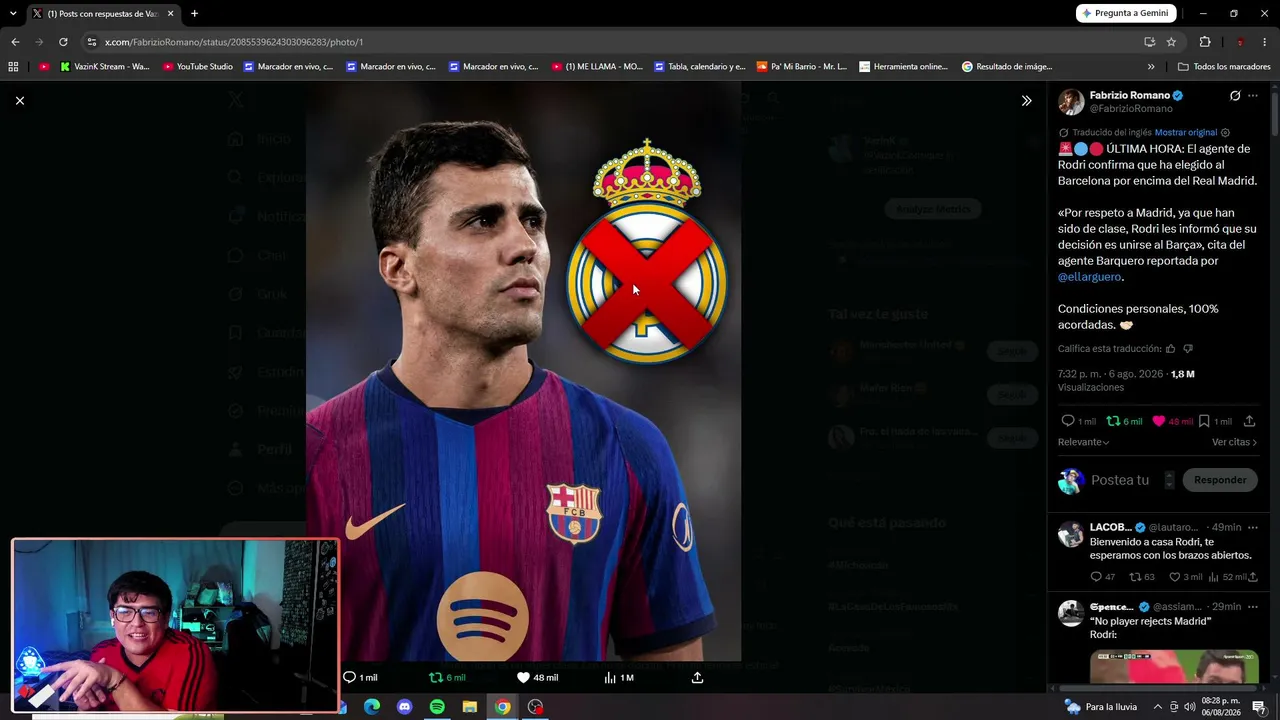
Task: Share the tweet from the side panel
Action: [x=1249, y=421]
